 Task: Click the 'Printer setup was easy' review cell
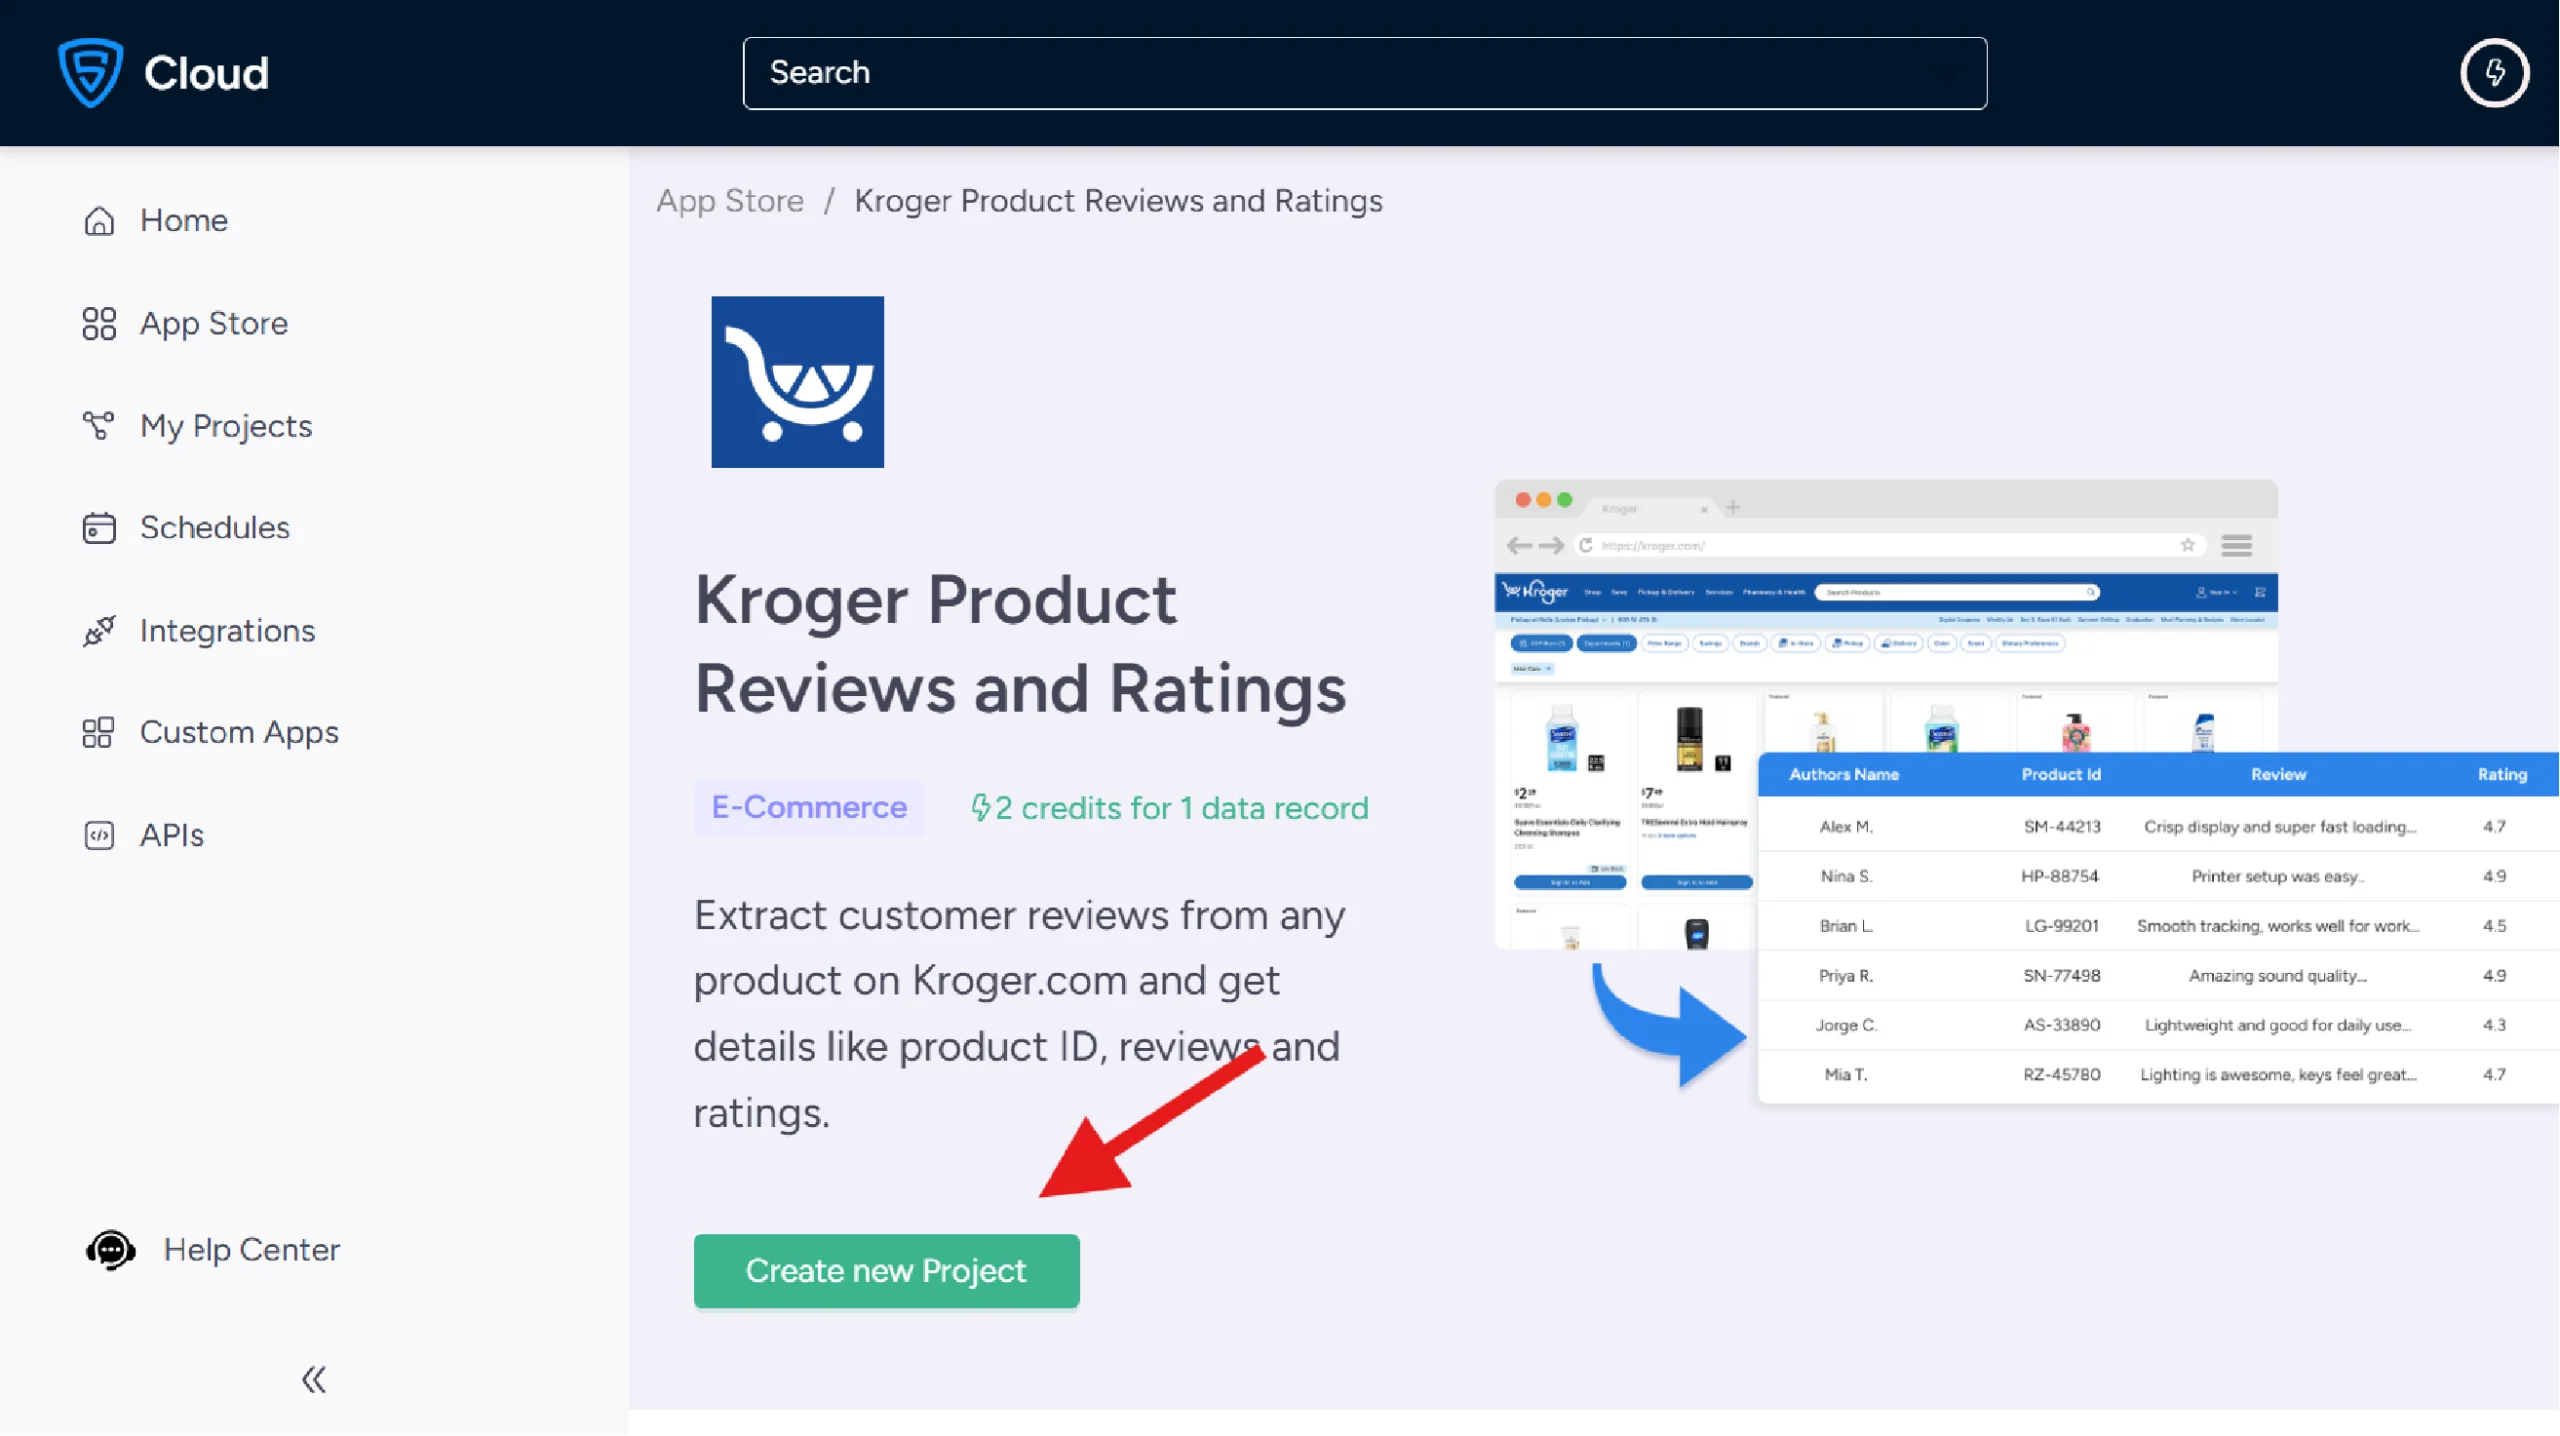[2277, 876]
